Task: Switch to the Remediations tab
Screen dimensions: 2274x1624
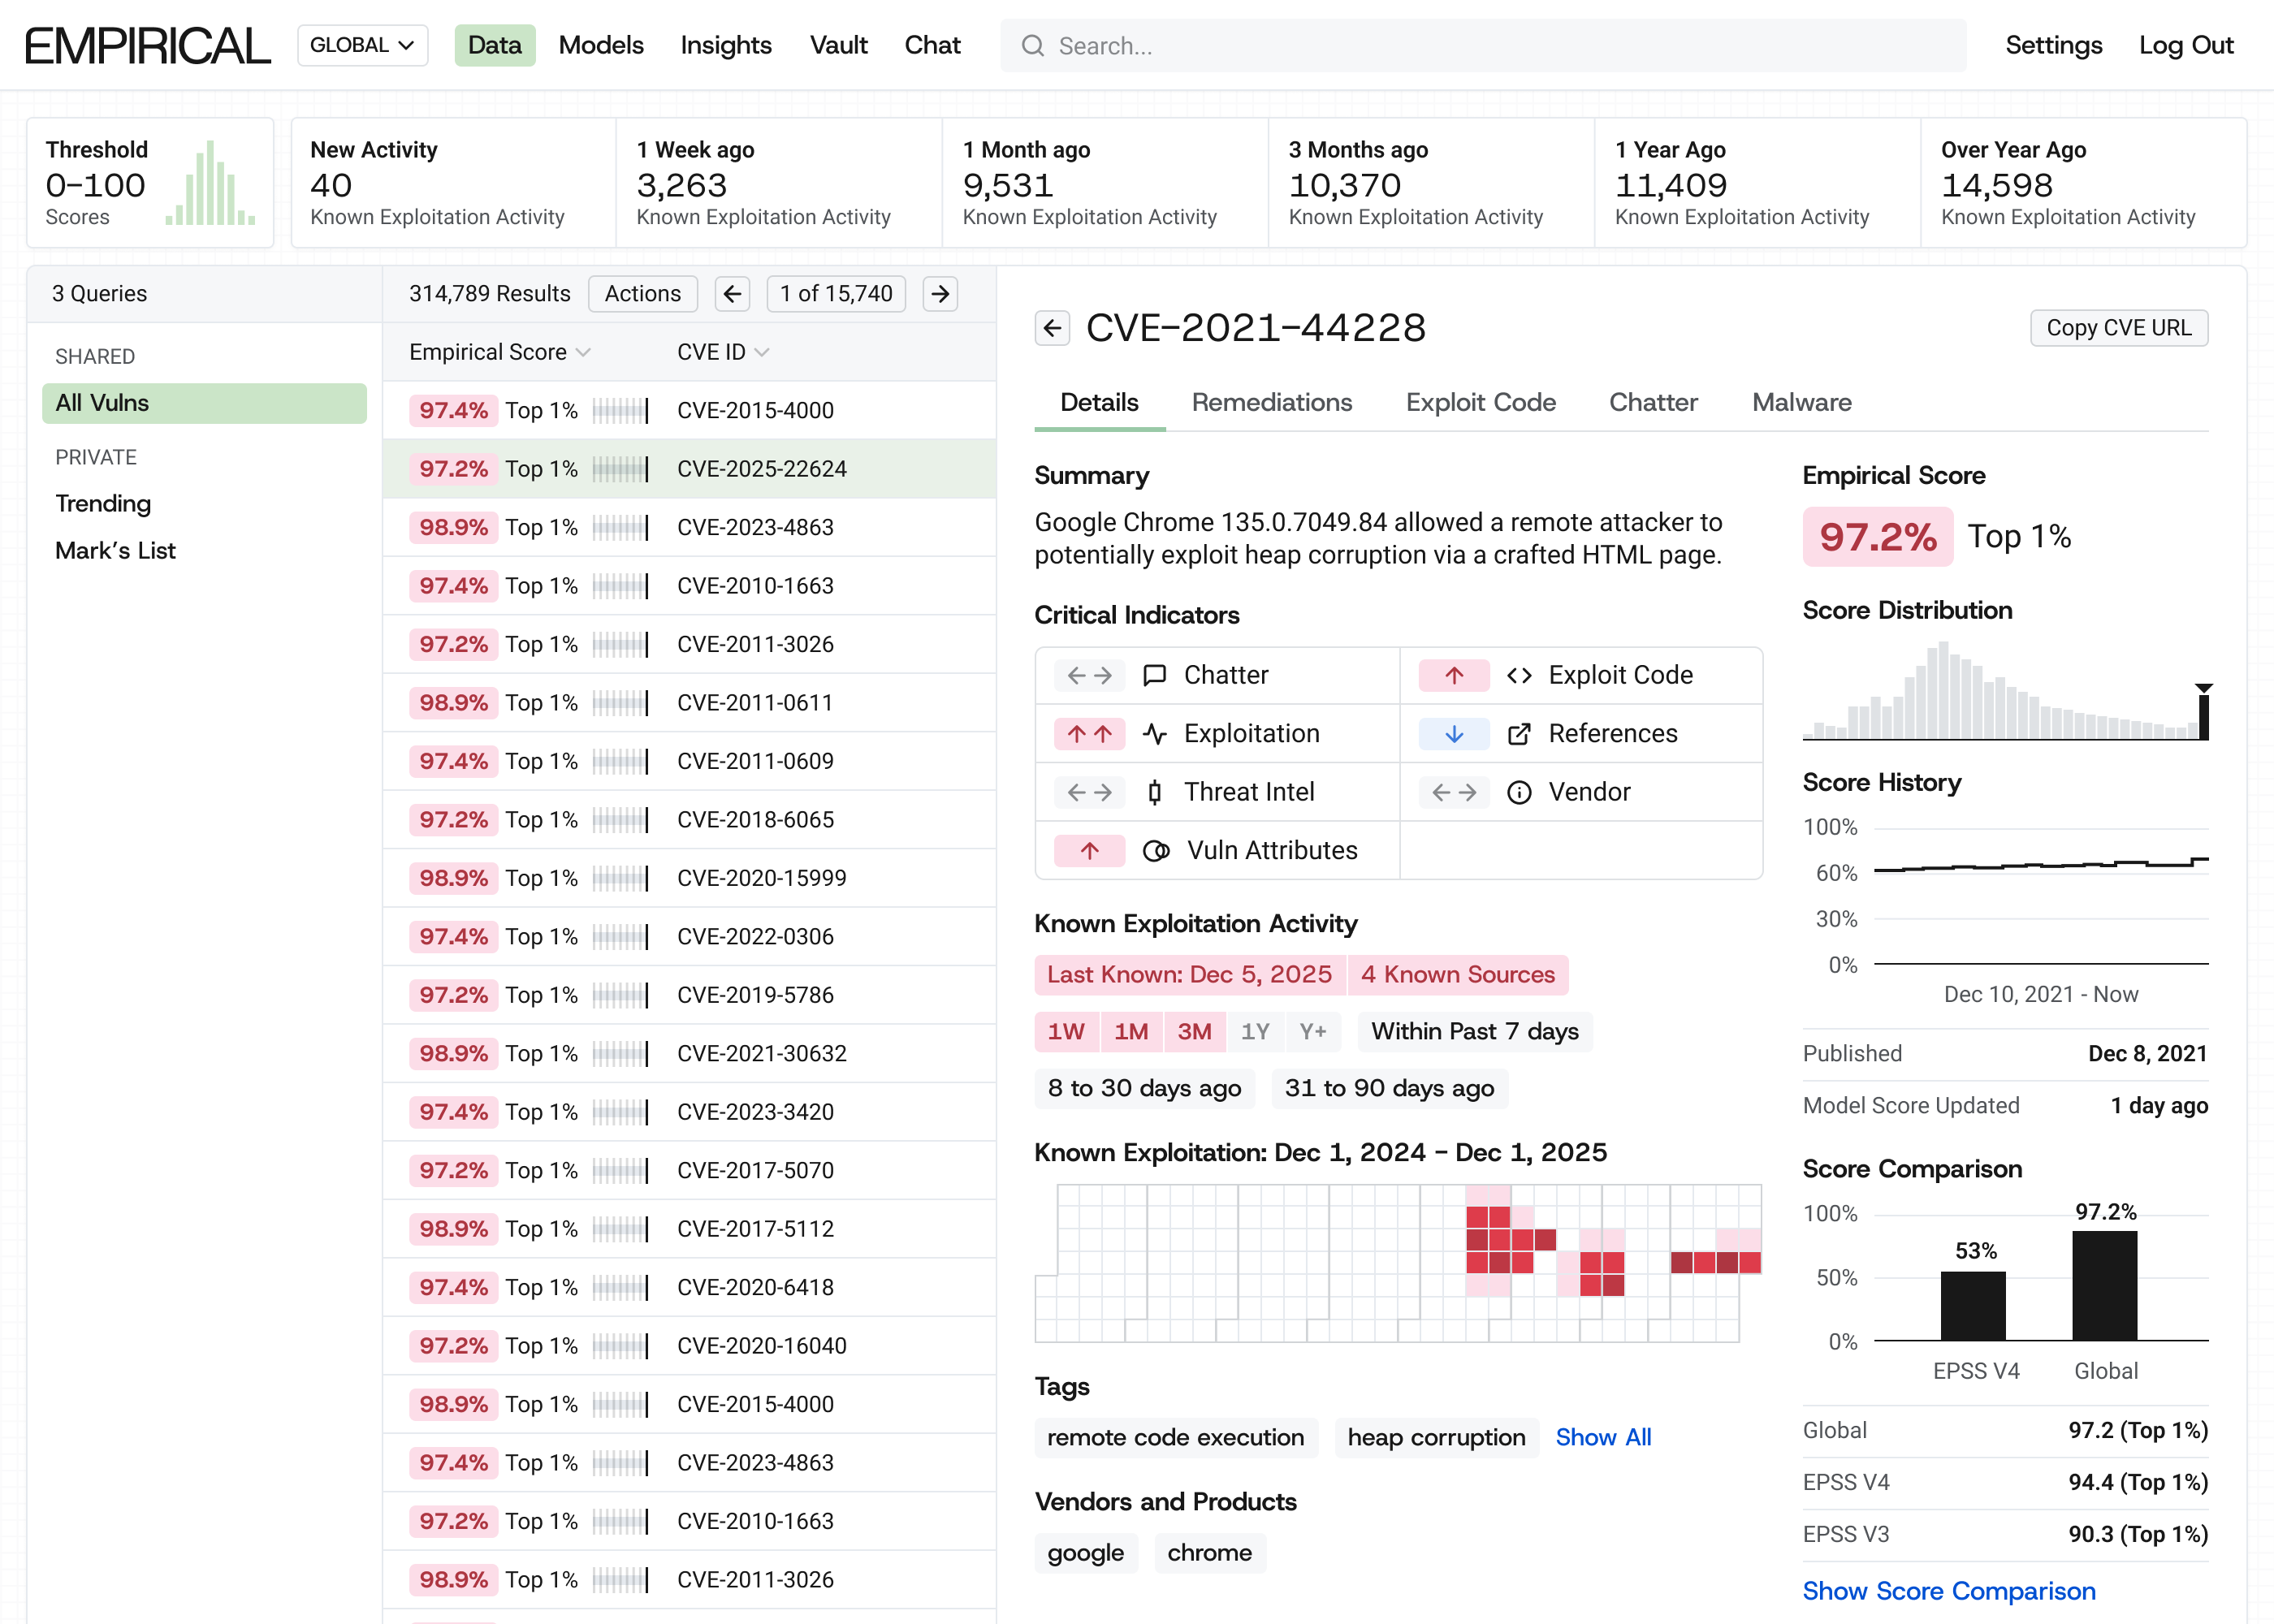Action: pyautogui.click(x=1271, y=402)
